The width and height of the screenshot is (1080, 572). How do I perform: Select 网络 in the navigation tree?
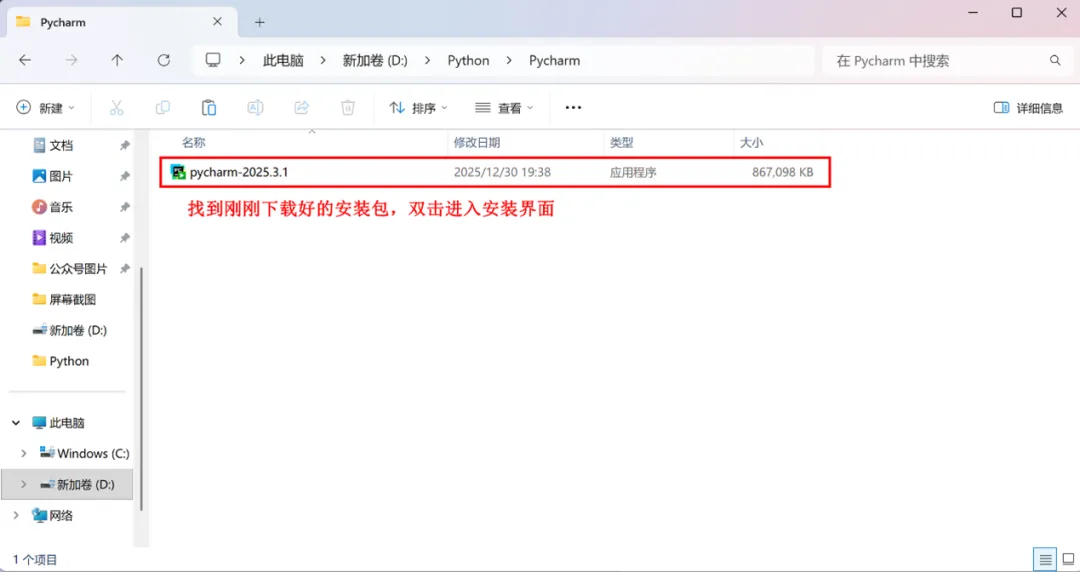53,515
